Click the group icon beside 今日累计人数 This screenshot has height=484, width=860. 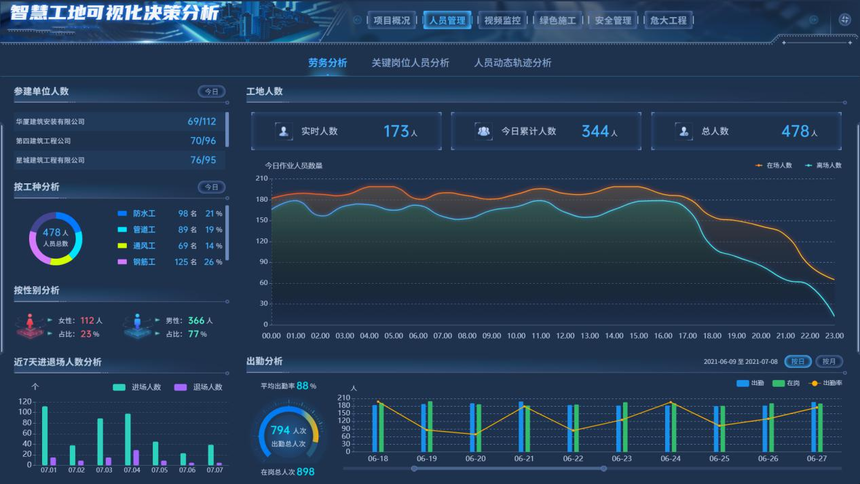pyautogui.click(x=483, y=131)
